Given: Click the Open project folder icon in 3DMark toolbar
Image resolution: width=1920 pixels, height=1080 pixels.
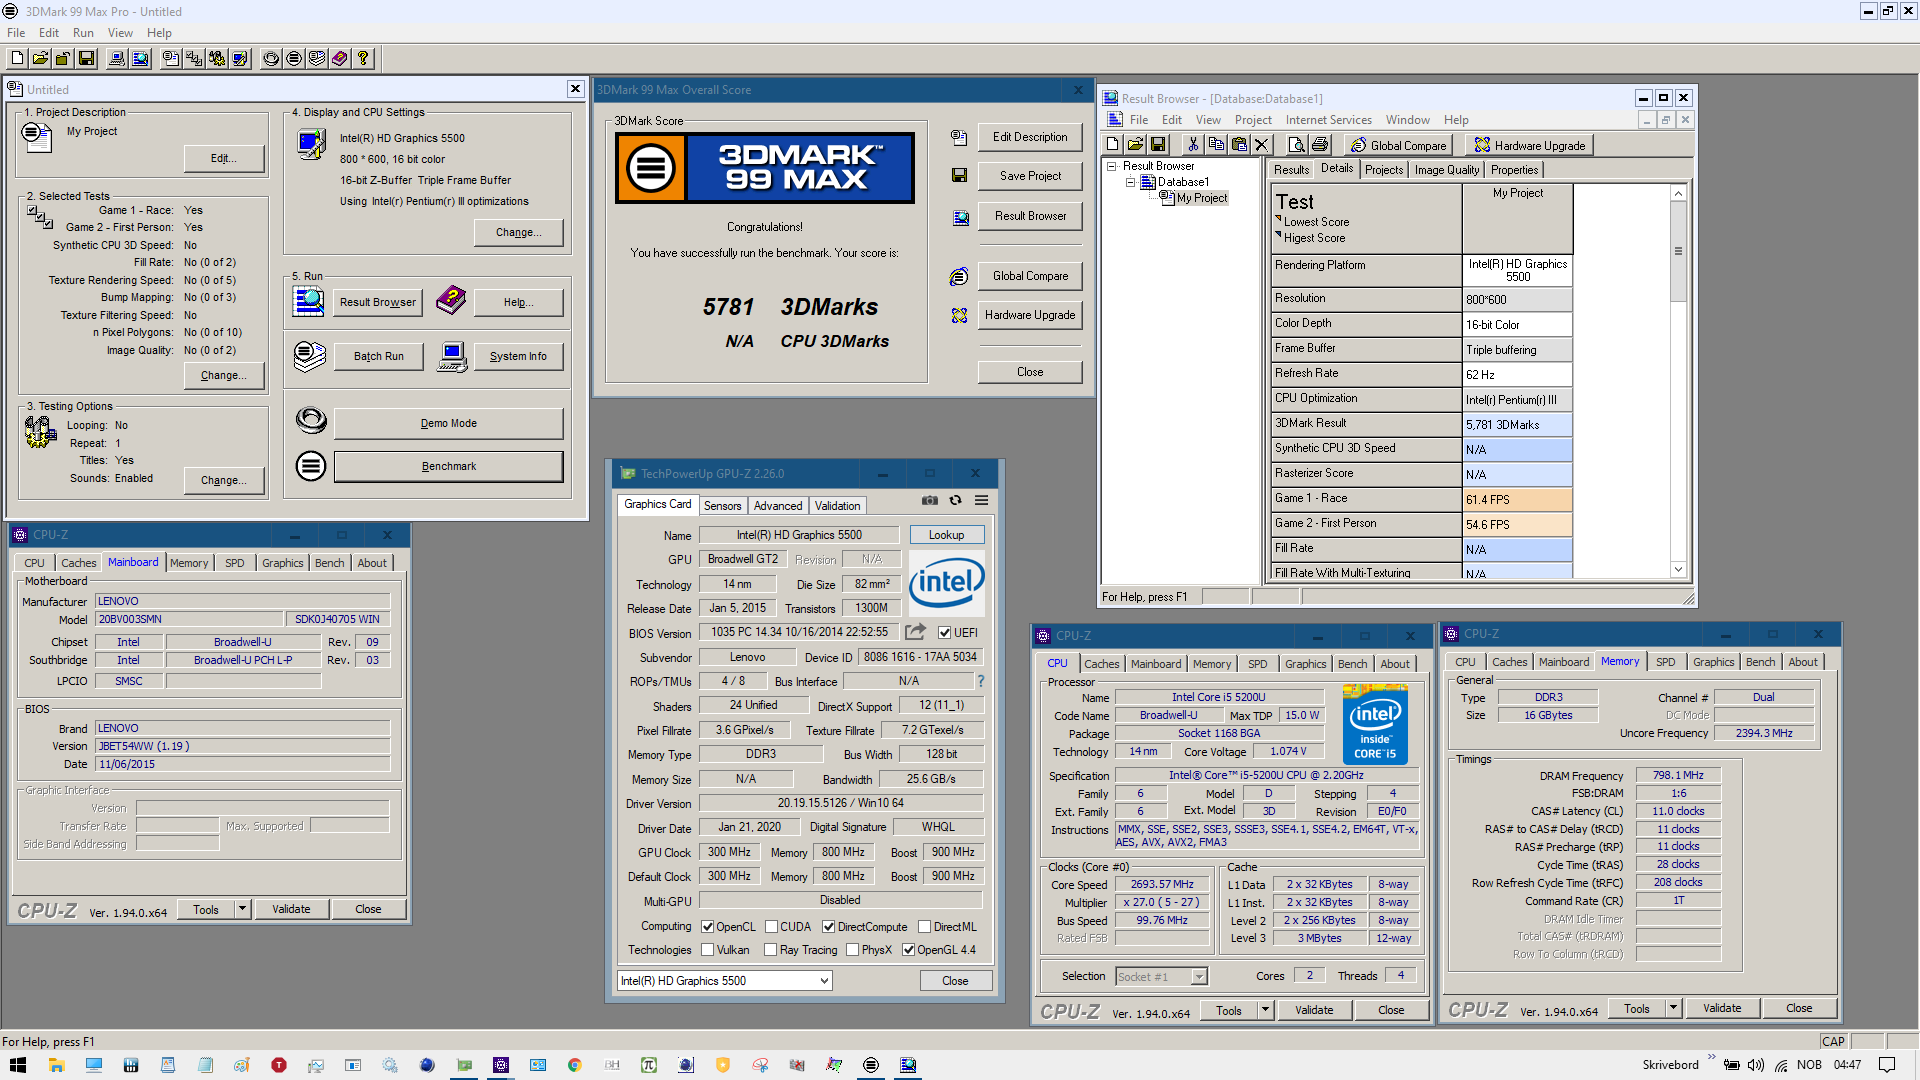Looking at the screenshot, I should 40,59.
